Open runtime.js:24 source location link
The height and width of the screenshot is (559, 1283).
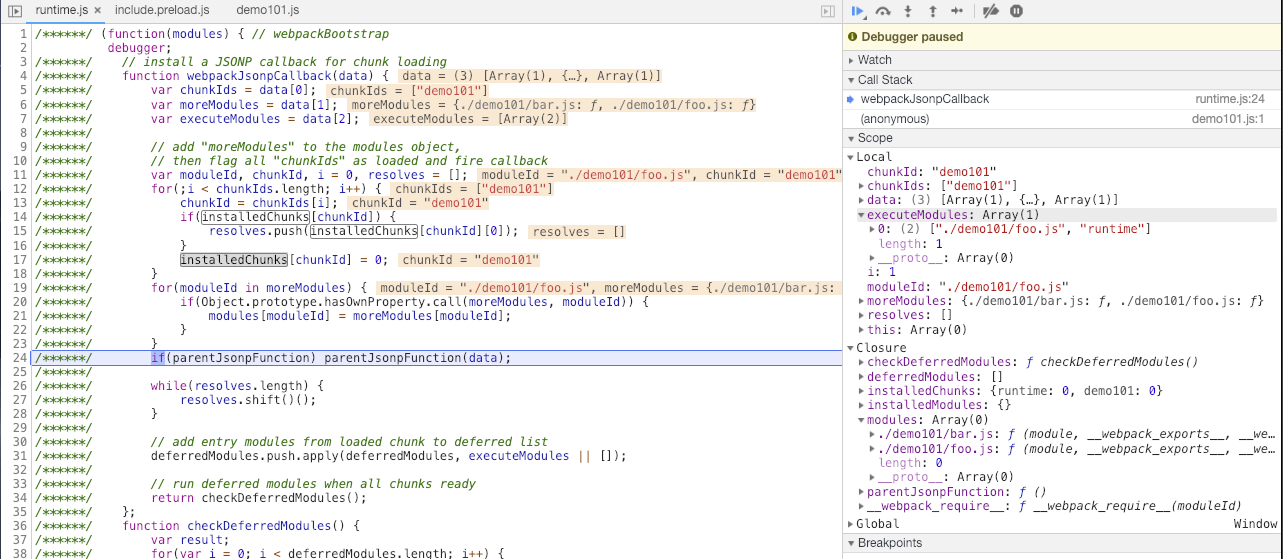click(x=1230, y=99)
